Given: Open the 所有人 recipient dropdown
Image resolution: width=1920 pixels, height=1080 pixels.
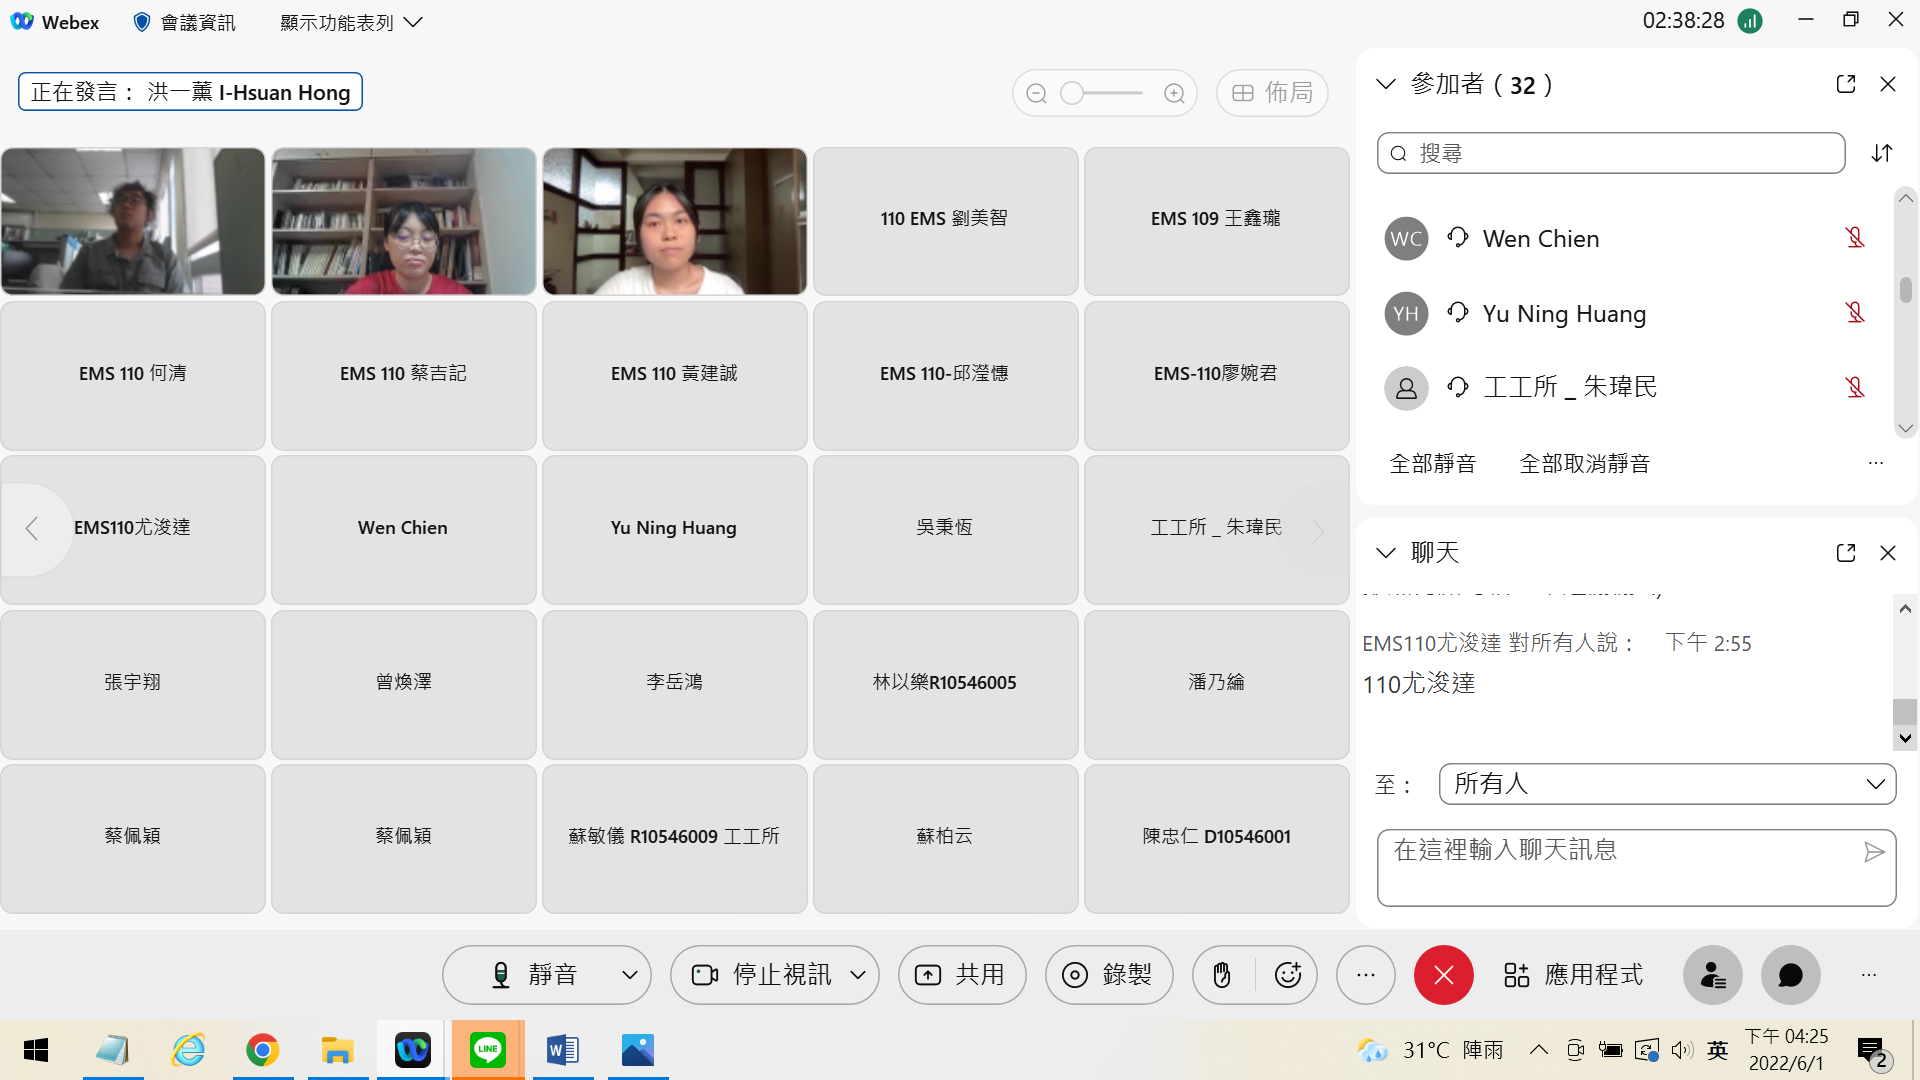Looking at the screenshot, I should pos(1667,784).
